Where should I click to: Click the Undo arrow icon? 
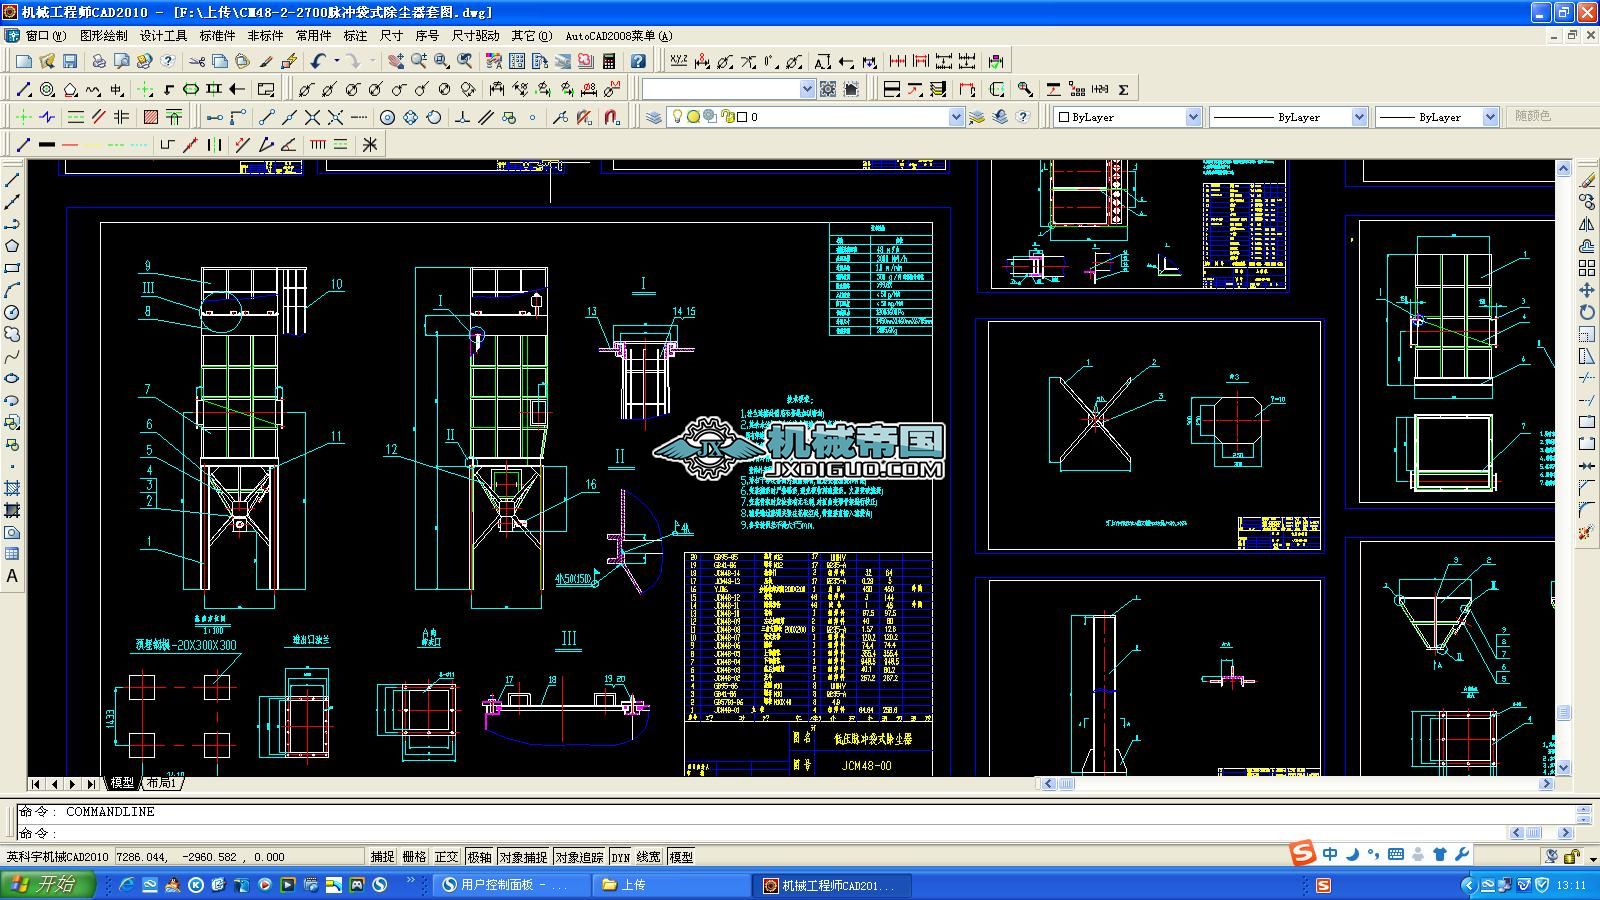(x=317, y=60)
